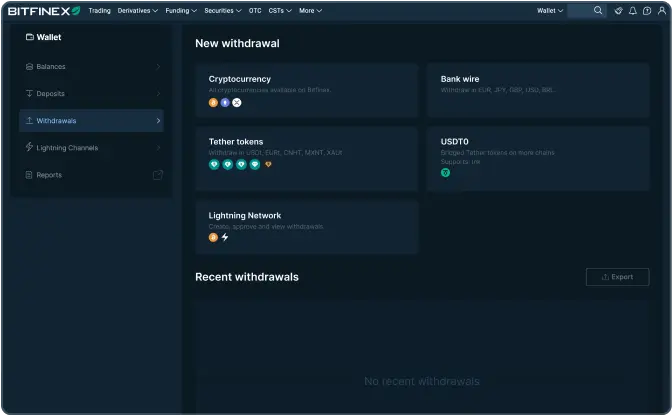This screenshot has width=672, height=415.
Task: Open the Funding dropdown menu
Action: coord(181,11)
